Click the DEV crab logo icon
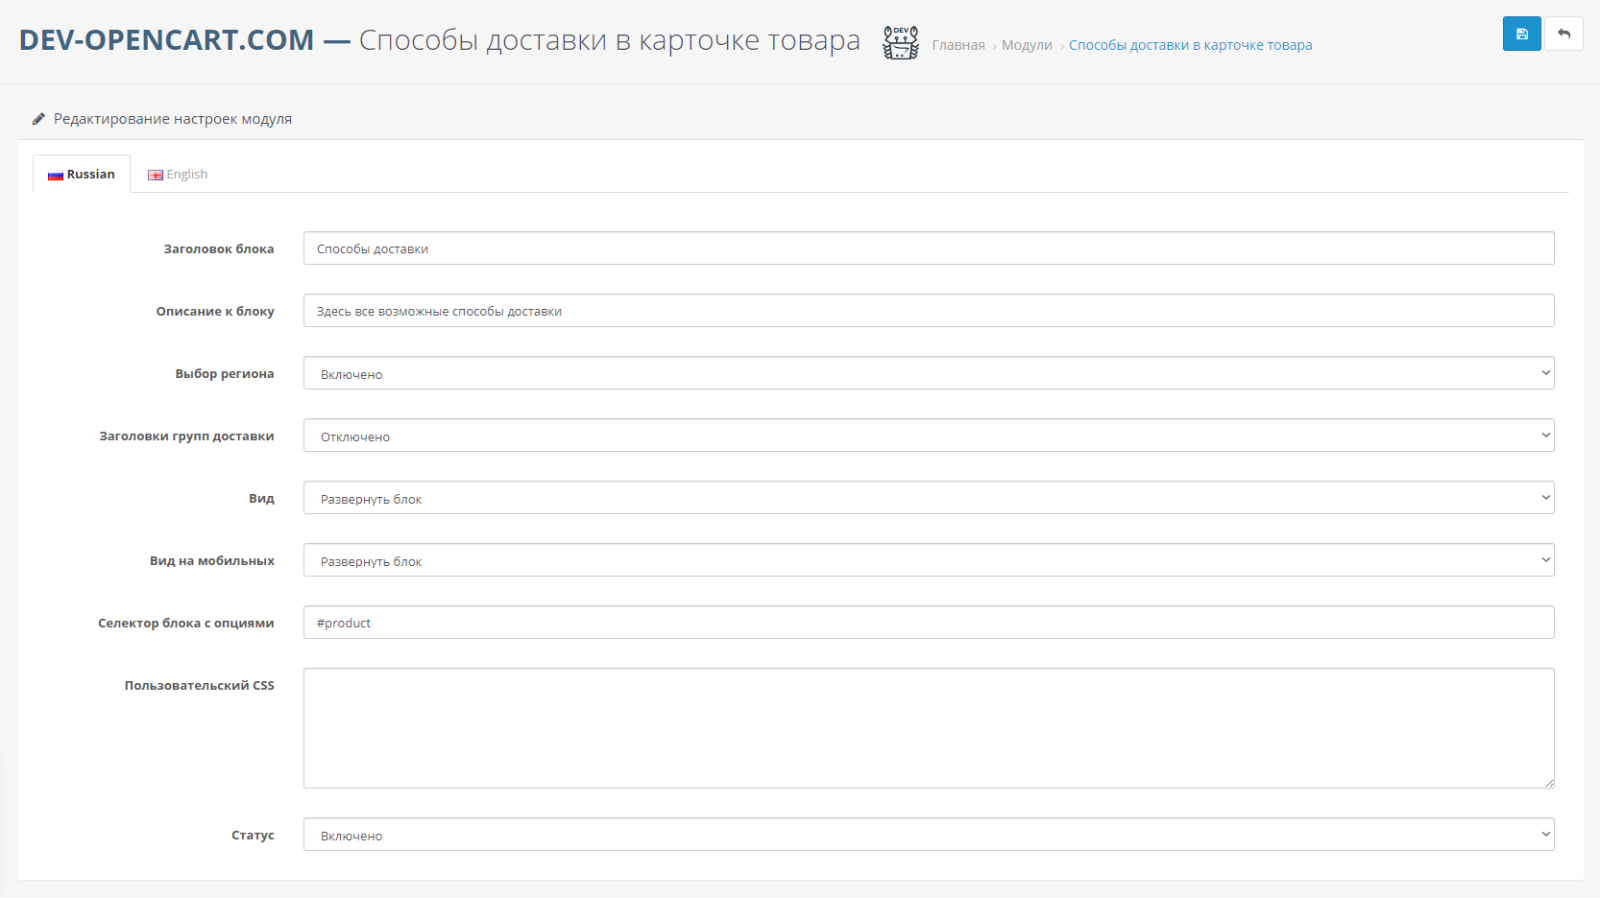This screenshot has width=1600, height=898. [x=900, y=42]
